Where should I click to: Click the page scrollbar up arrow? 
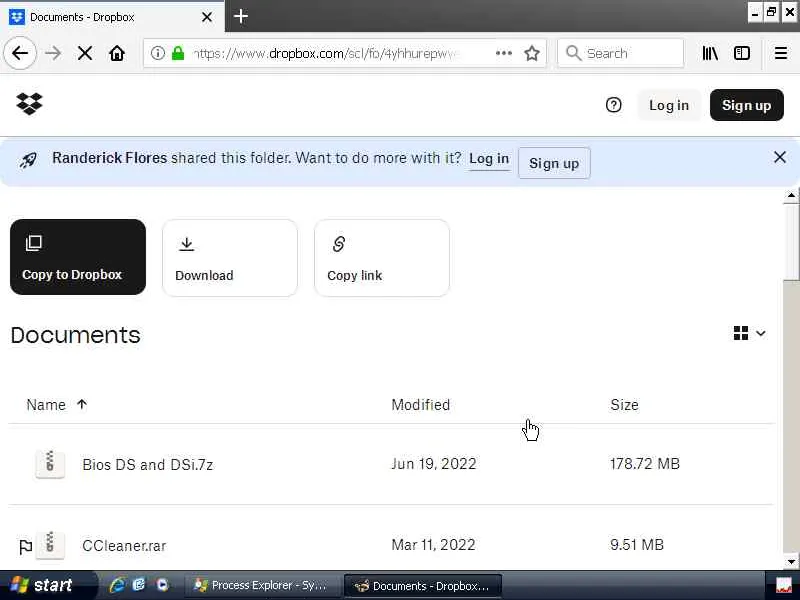coord(791,195)
